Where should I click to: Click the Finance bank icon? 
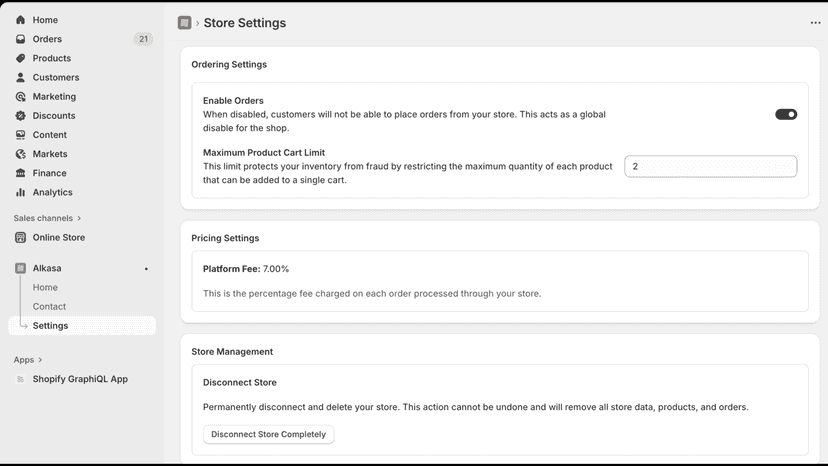pyautogui.click(x=21, y=173)
